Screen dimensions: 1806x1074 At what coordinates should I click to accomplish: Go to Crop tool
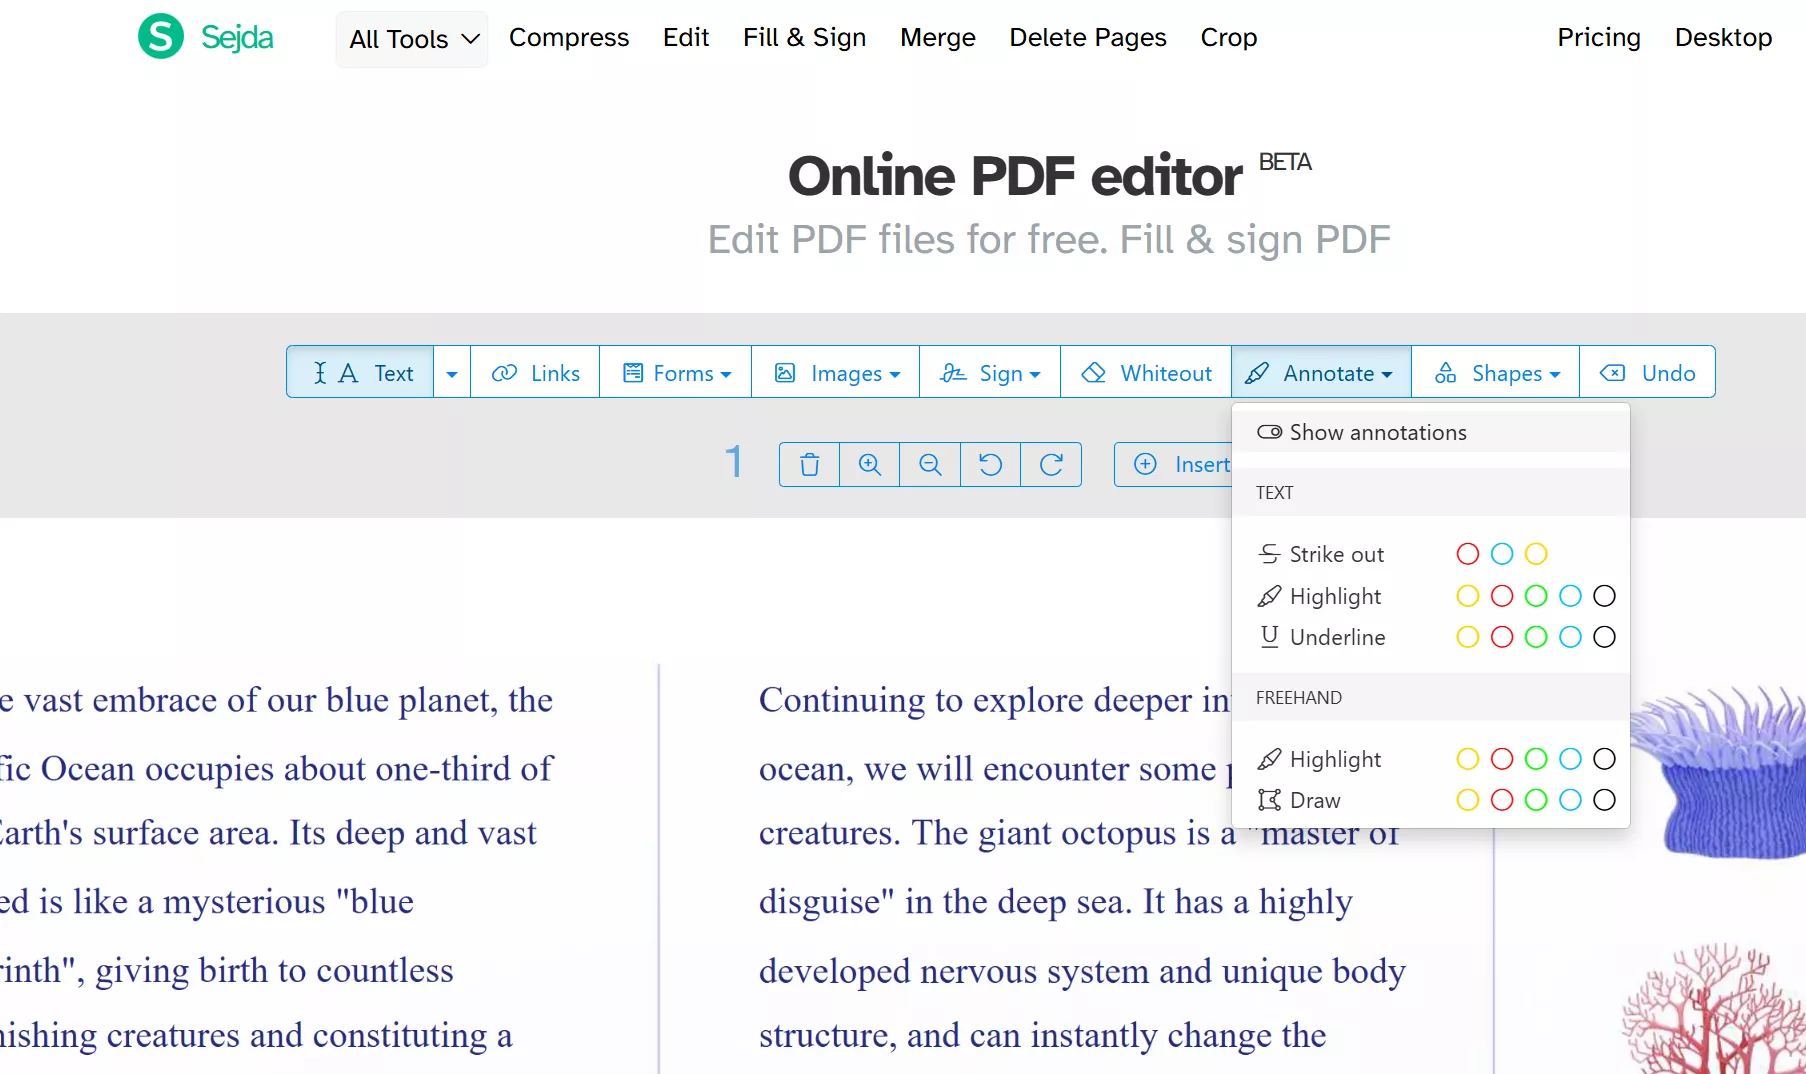click(1229, 37)
